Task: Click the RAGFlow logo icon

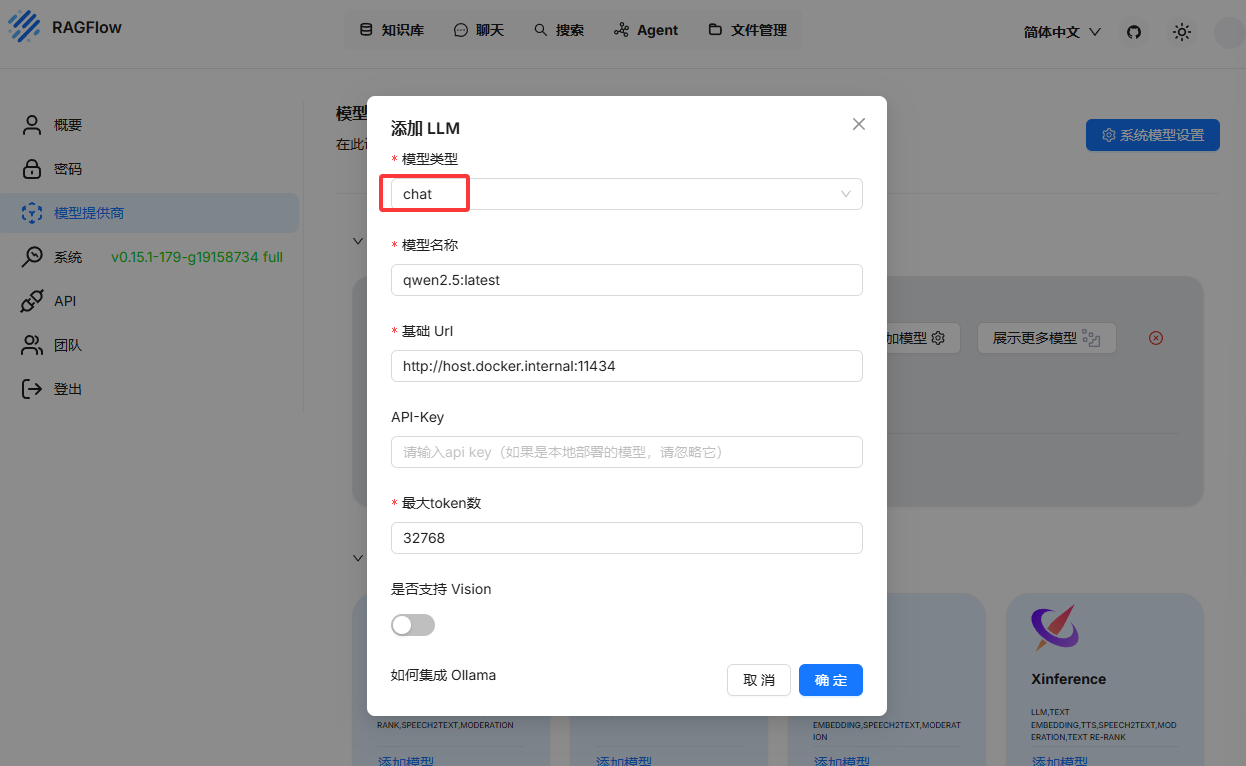Action: click(25, 27)
